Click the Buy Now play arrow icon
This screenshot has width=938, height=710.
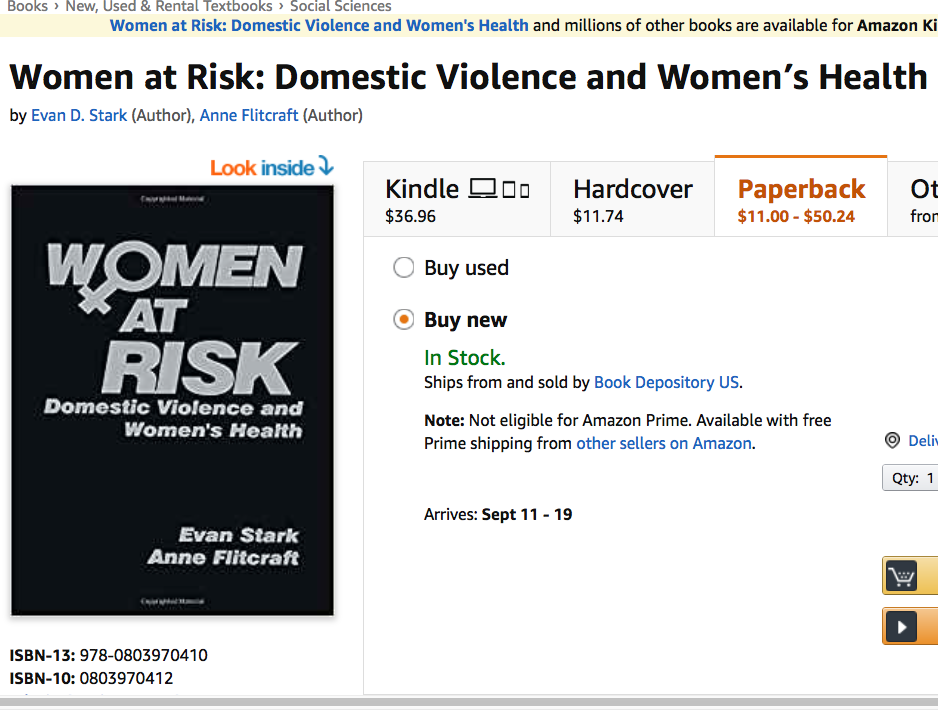902,627
